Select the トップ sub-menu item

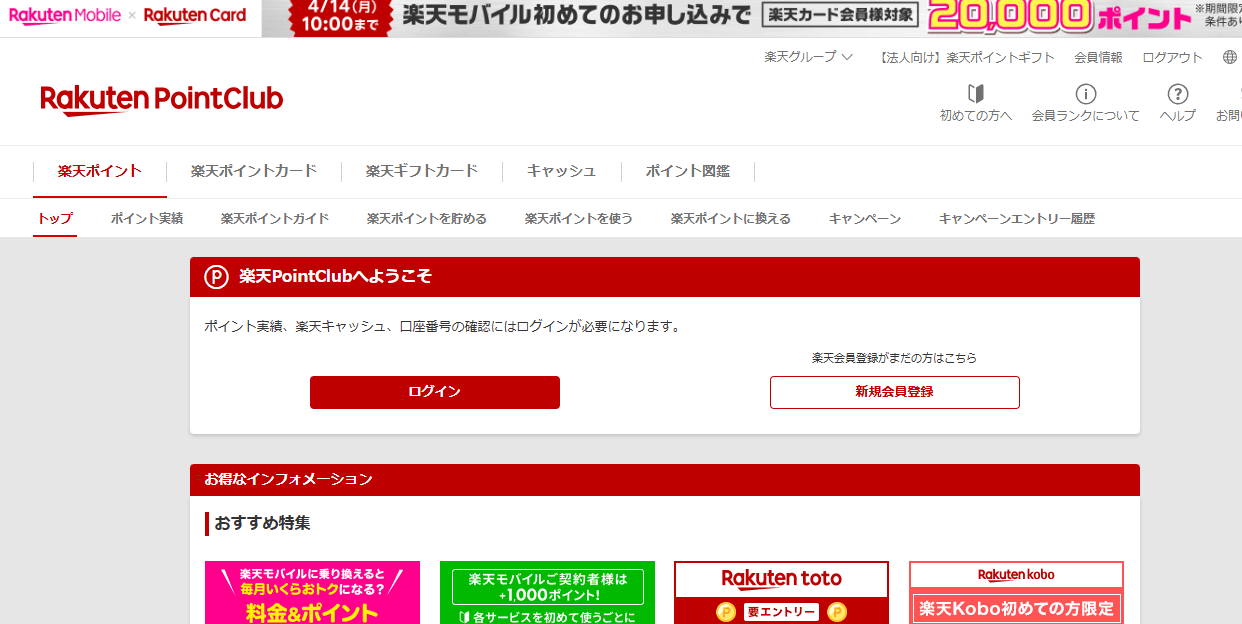[55, 218]
